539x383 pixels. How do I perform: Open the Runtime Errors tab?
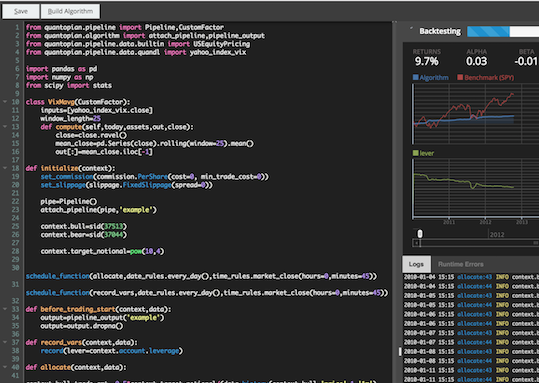pyautogui.click(x=461, y=264)
